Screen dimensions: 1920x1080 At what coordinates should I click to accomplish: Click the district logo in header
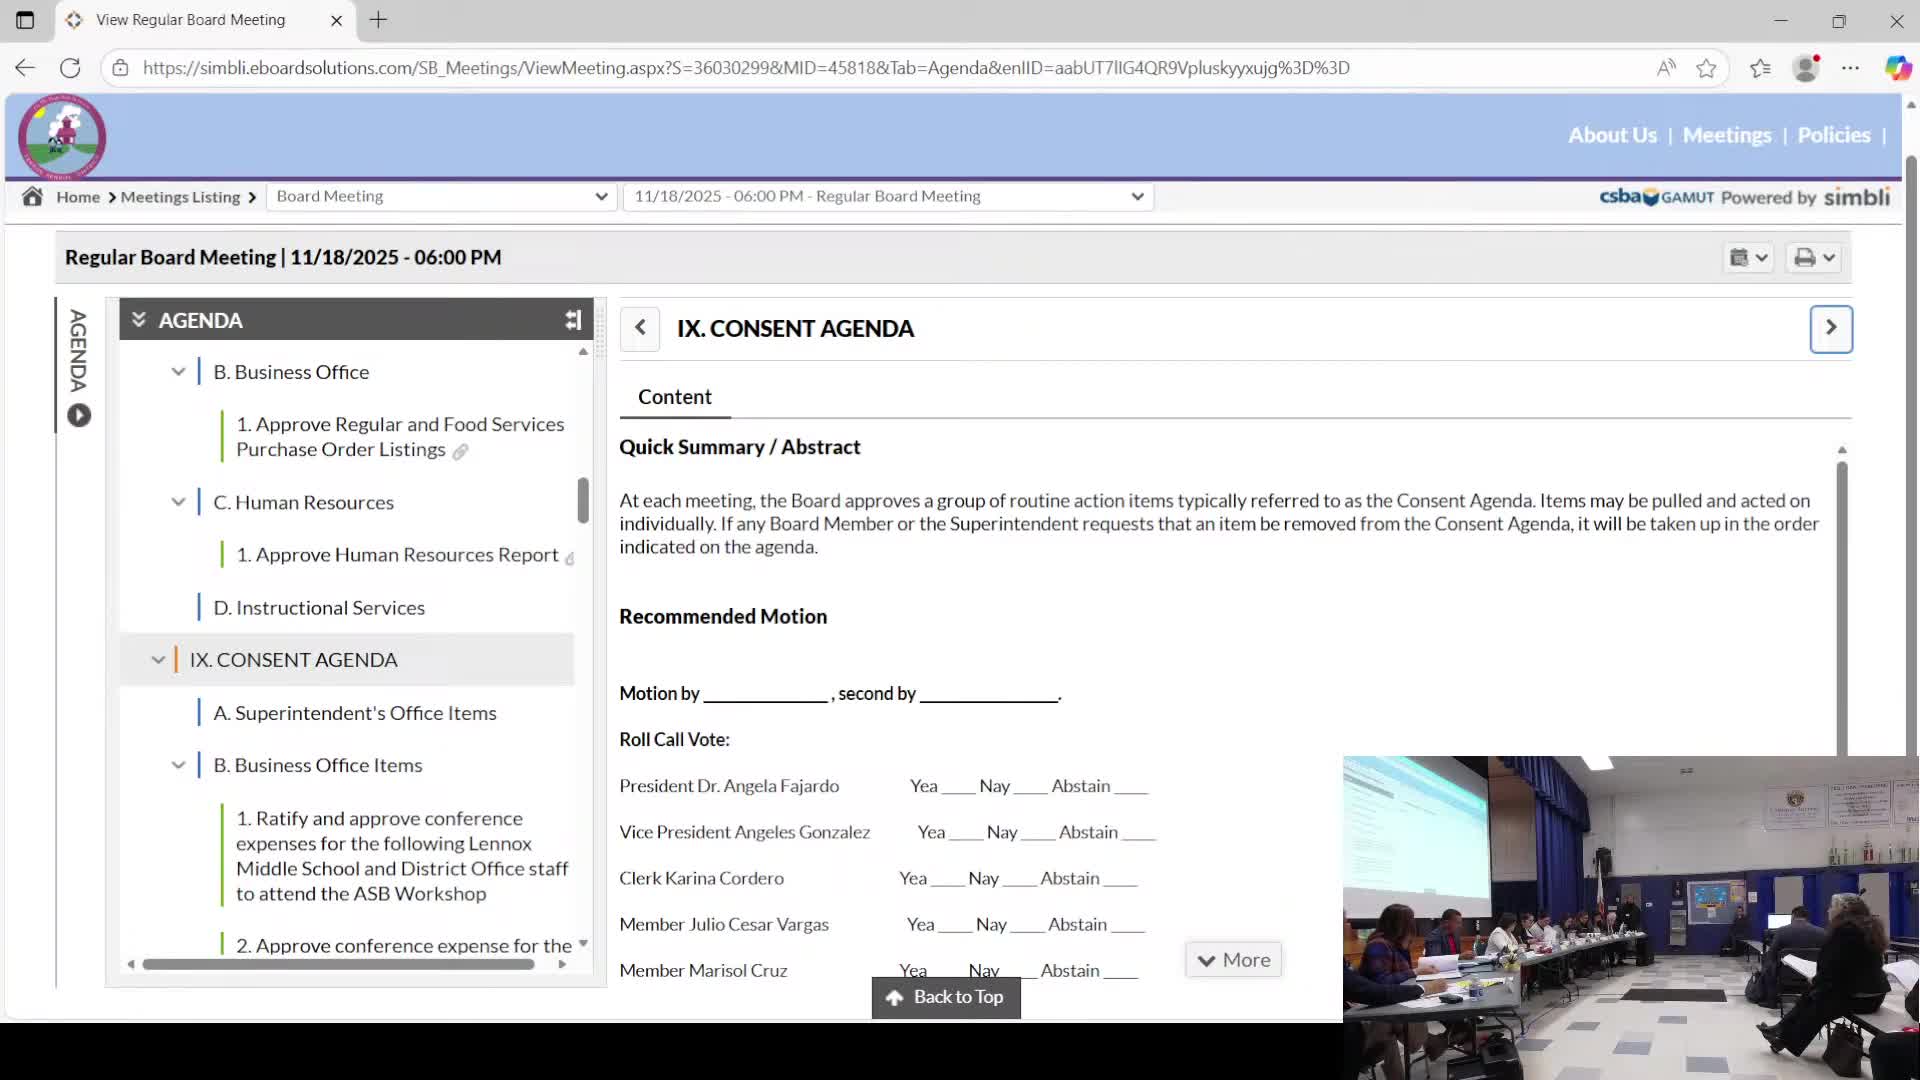coord(62,137)
